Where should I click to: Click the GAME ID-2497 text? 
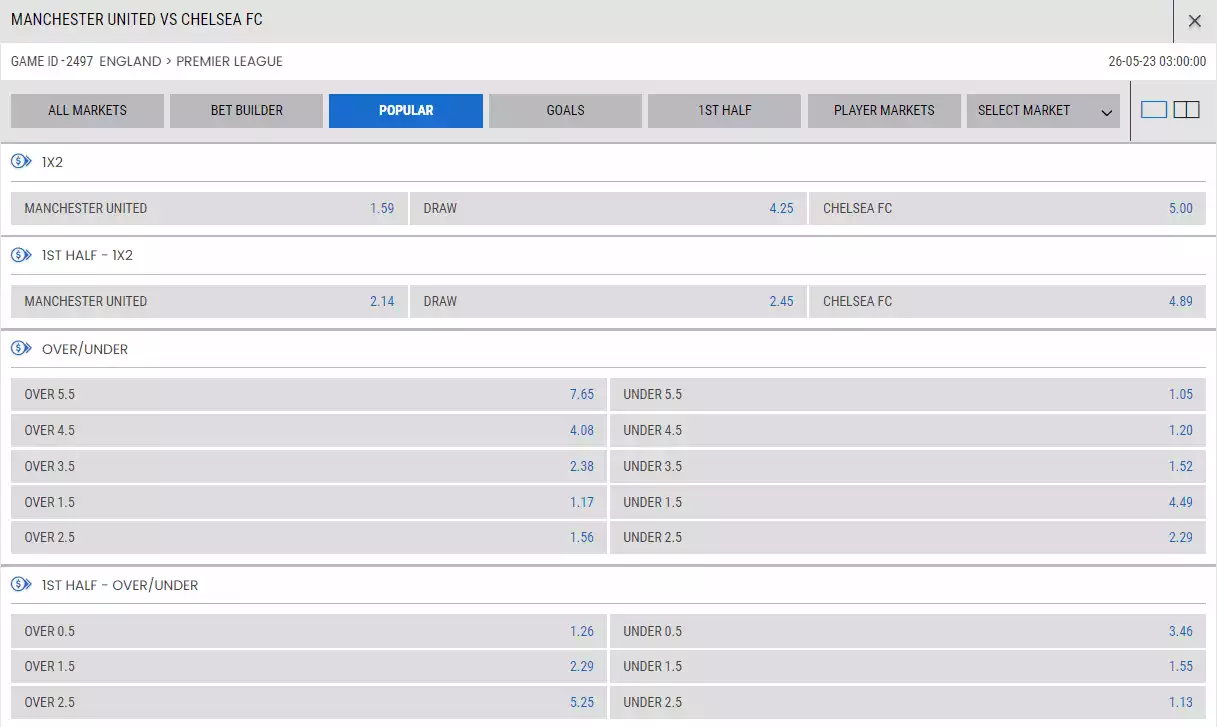coord(52,62)
